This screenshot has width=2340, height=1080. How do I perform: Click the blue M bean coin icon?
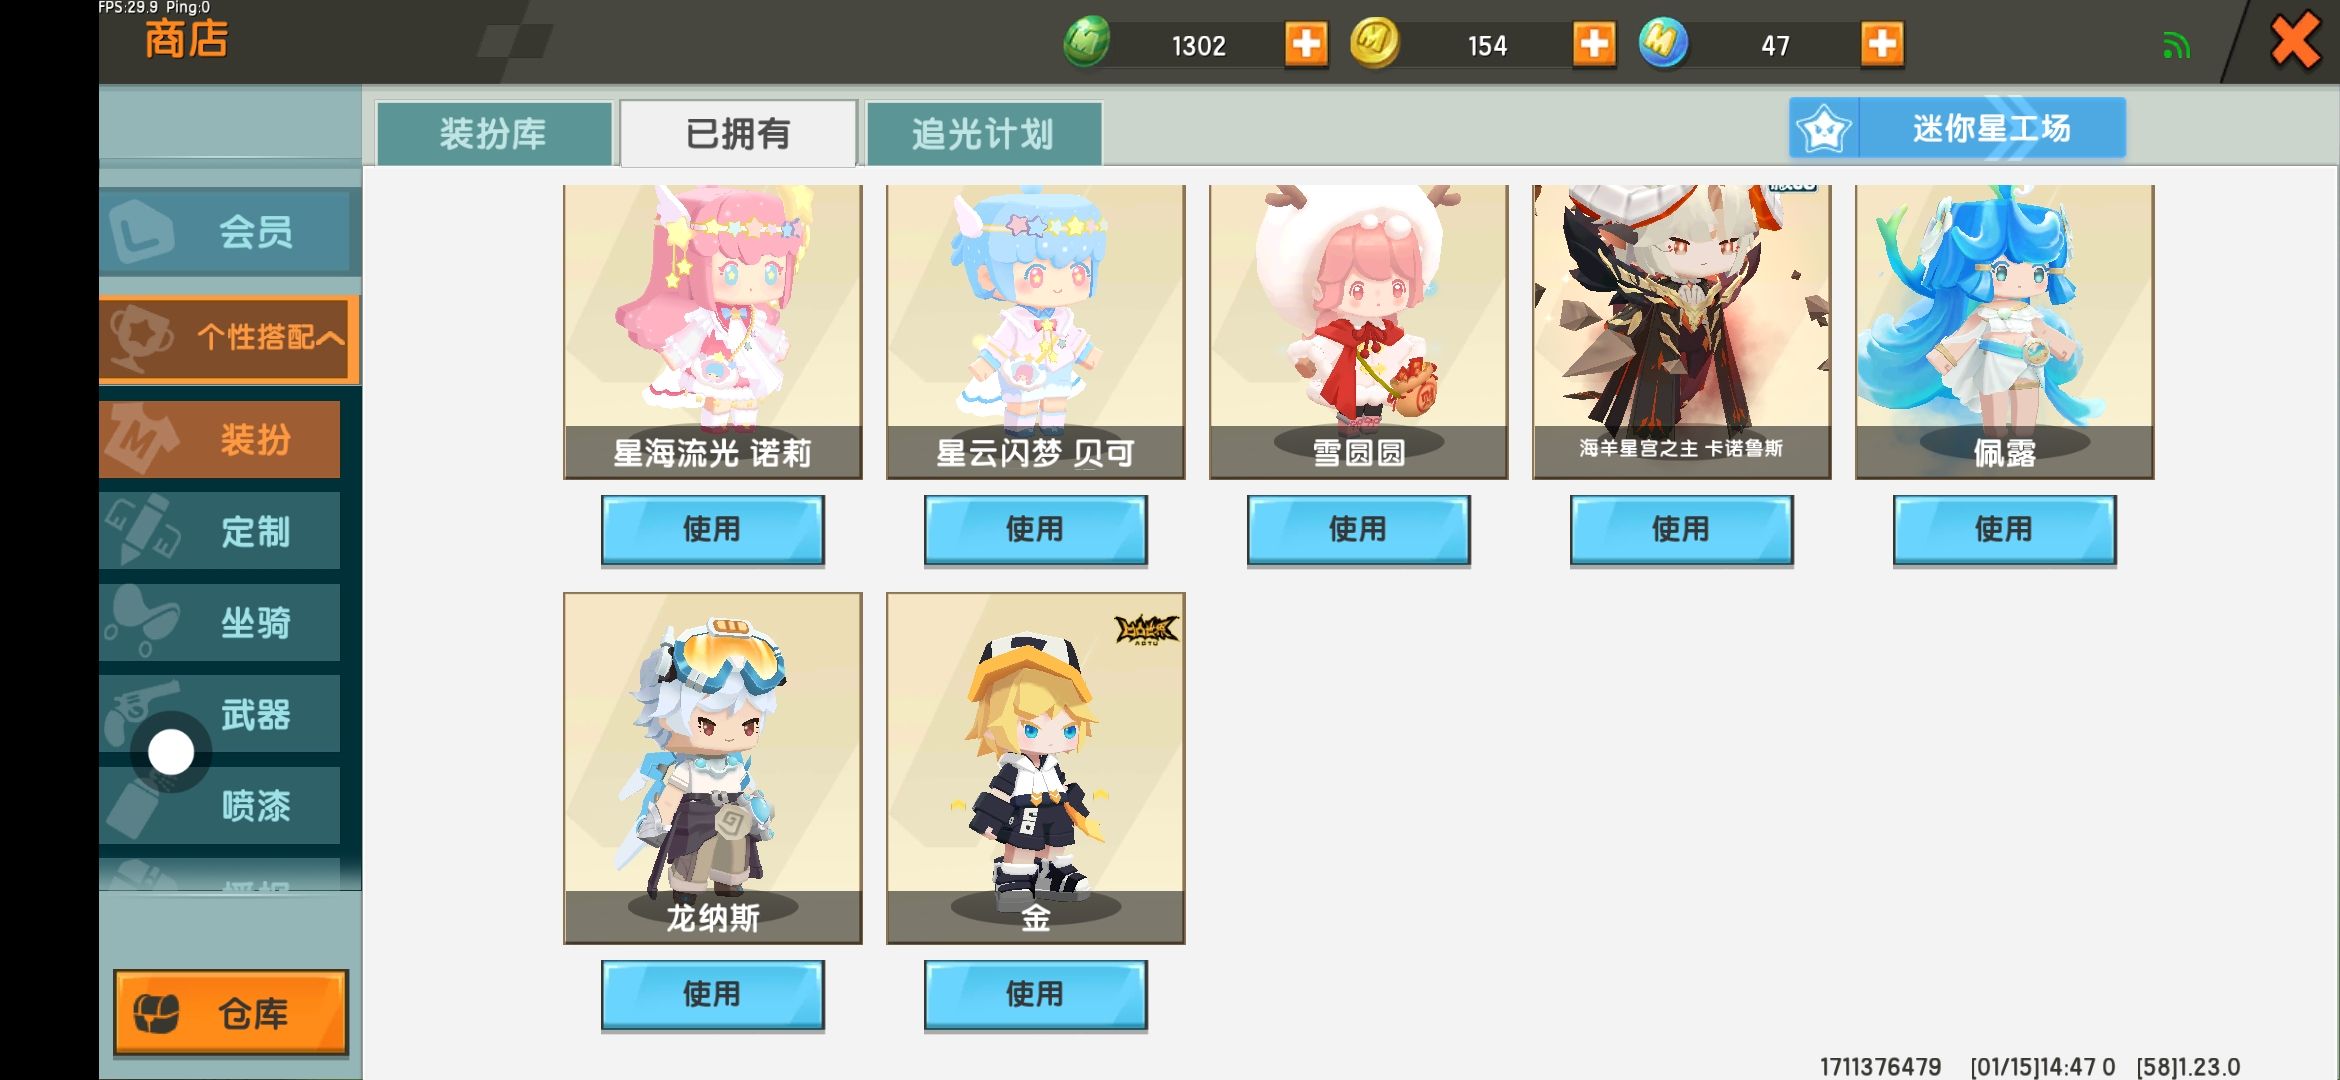pyautogui.click(x=1663, y=43)
